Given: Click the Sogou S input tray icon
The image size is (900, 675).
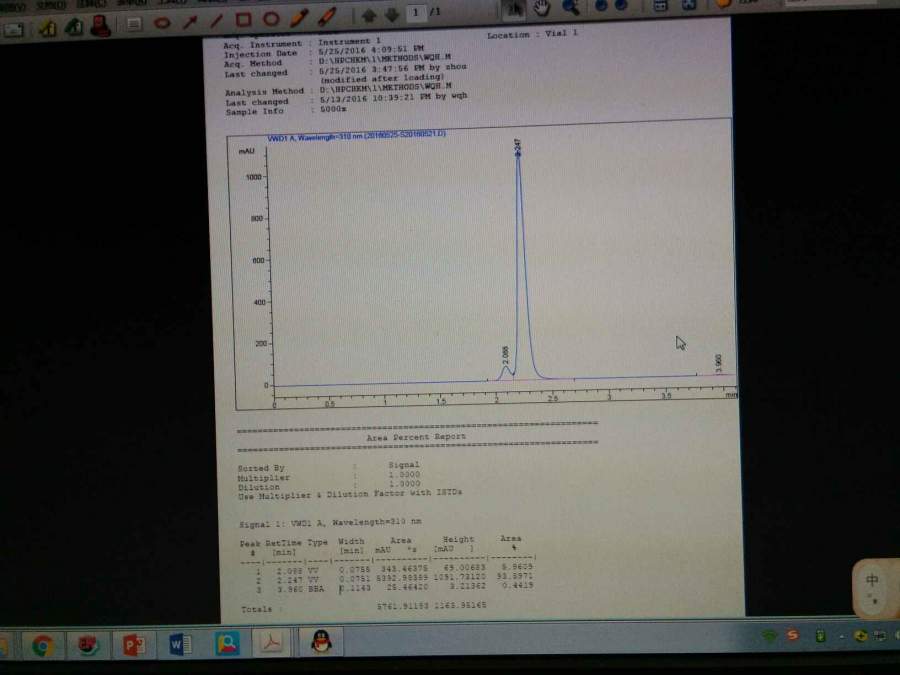Looking at the screenshot, I should pyautogui.click(x=793, y=635).
